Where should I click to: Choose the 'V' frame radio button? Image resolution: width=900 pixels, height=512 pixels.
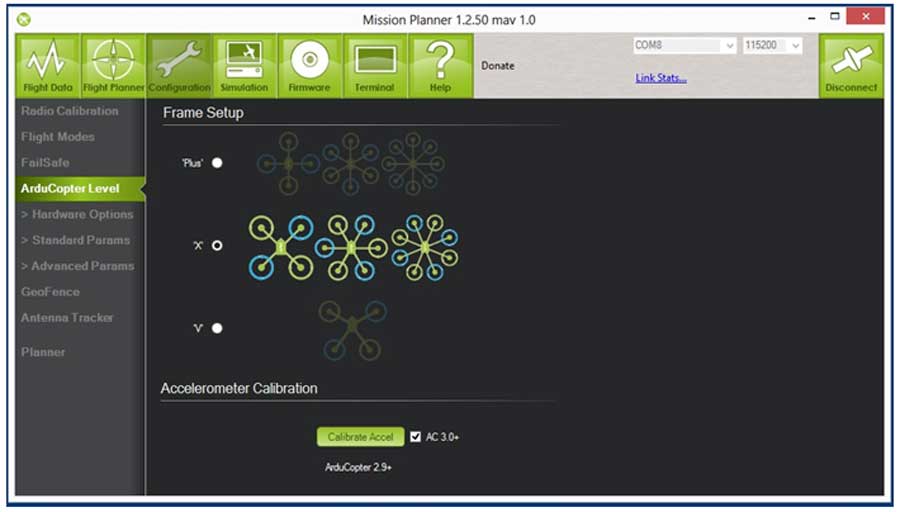(217, 328)
